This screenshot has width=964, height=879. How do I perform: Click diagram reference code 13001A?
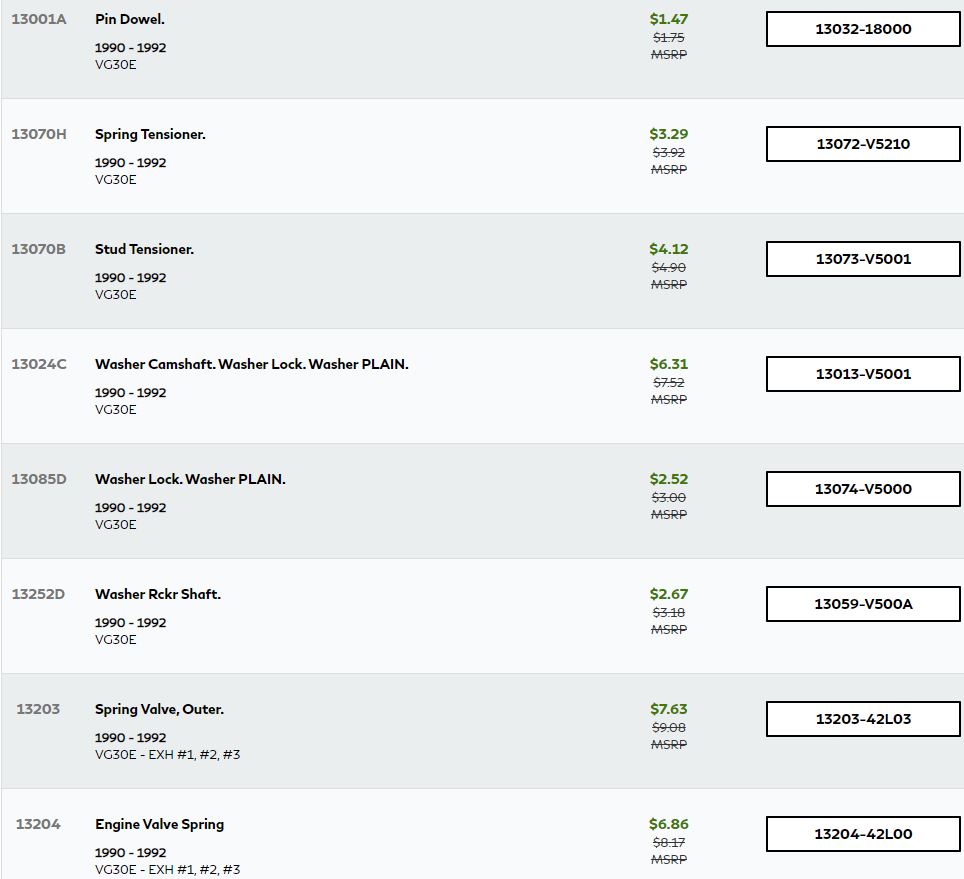pyautogui.click(x=39, y=19)
